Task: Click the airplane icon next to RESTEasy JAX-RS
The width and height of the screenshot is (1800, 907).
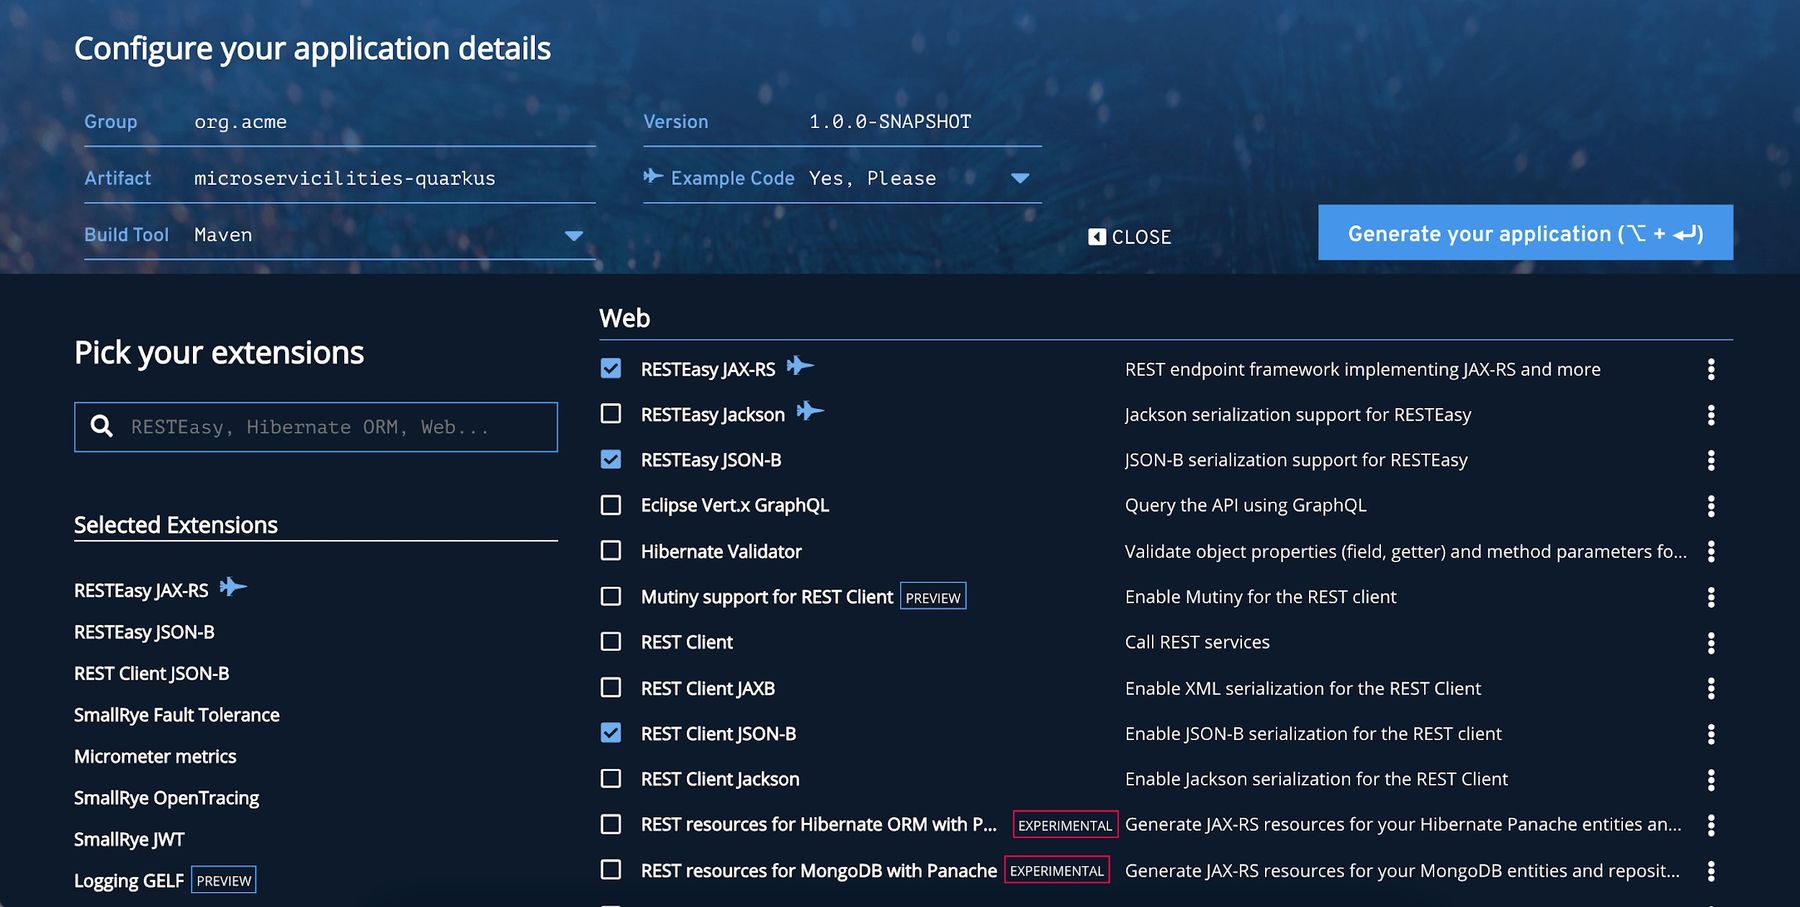Action: point(798,368)
